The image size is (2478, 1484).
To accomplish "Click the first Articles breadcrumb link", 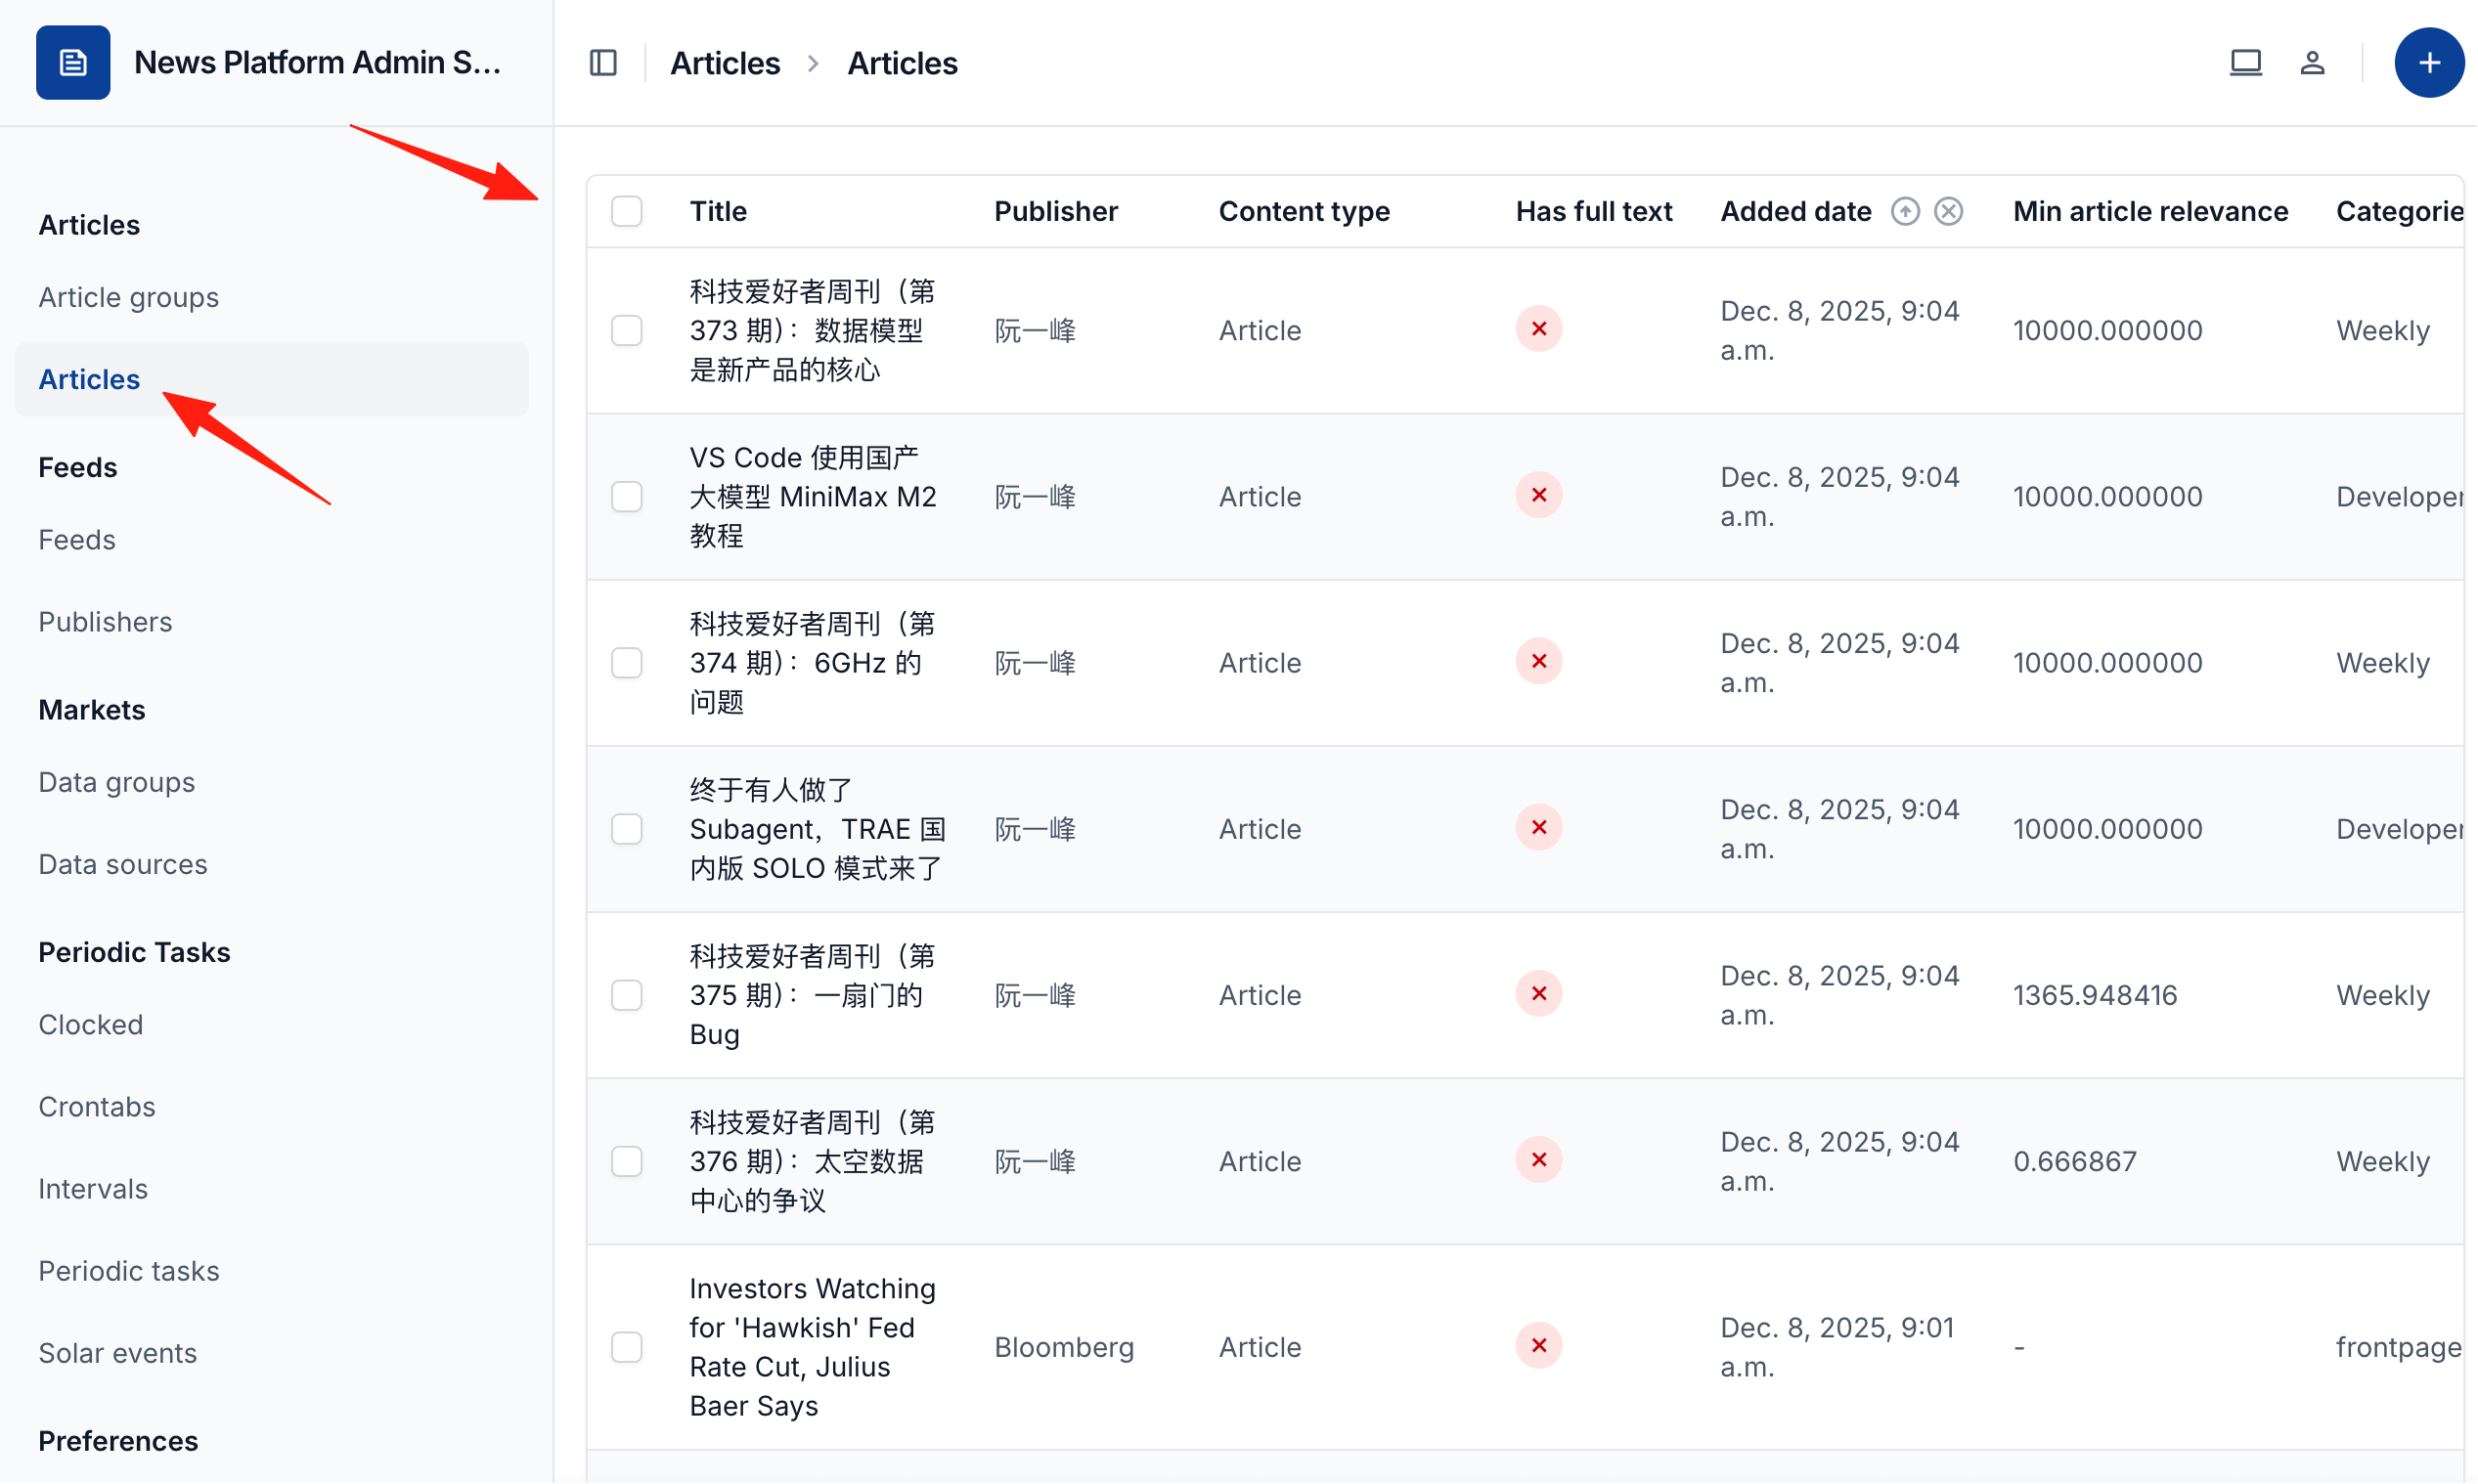I will (x=724, y=63).
